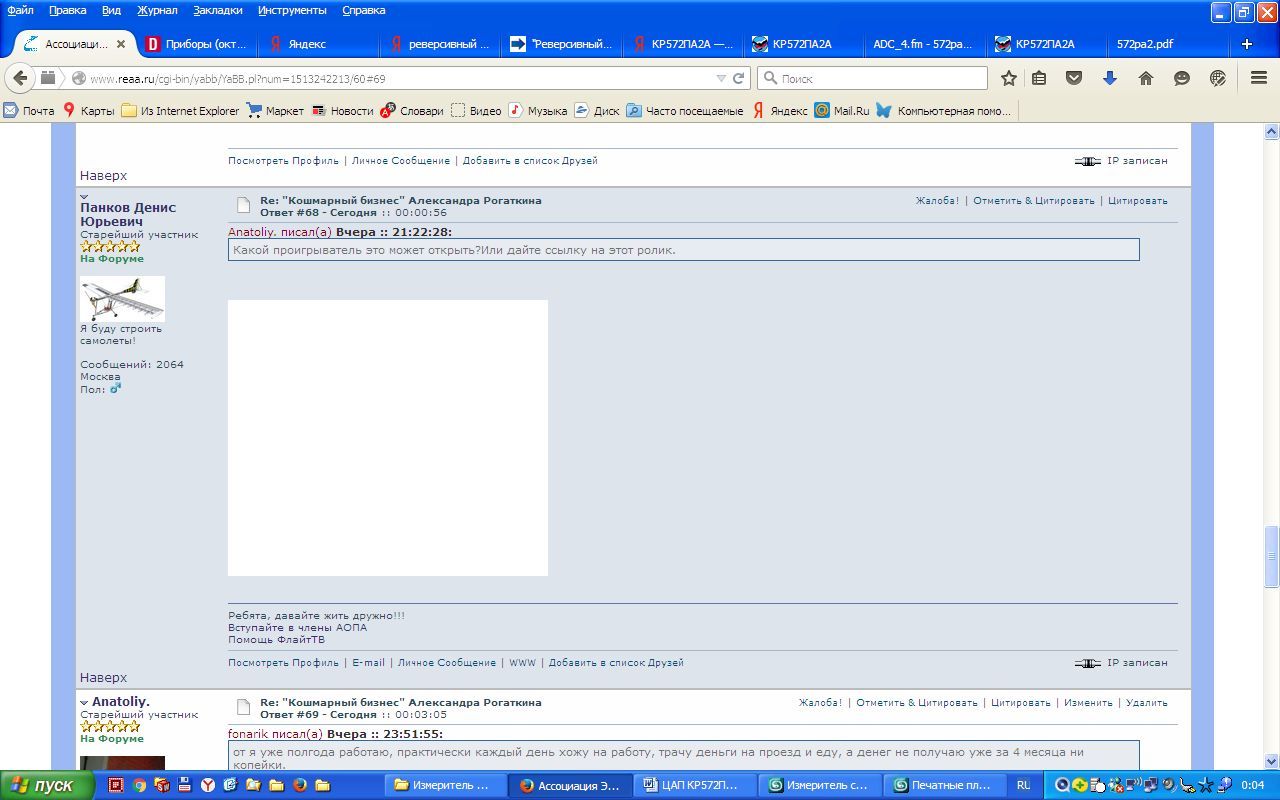Screen dimensions: 1280x800
Task: Toggle the arrow next to Anatoliy. username
Action: (x=84, y=703)
